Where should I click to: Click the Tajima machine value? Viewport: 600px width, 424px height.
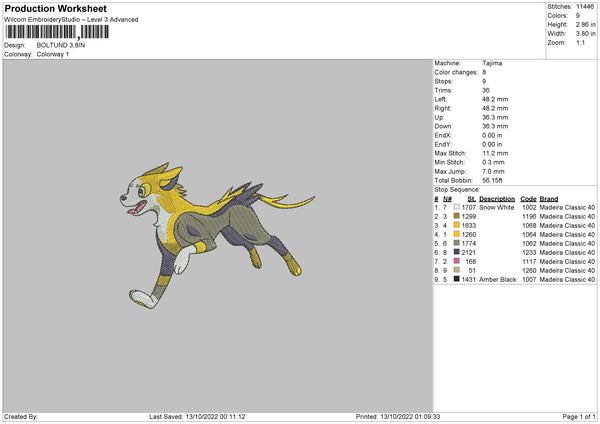click(492, 62)
